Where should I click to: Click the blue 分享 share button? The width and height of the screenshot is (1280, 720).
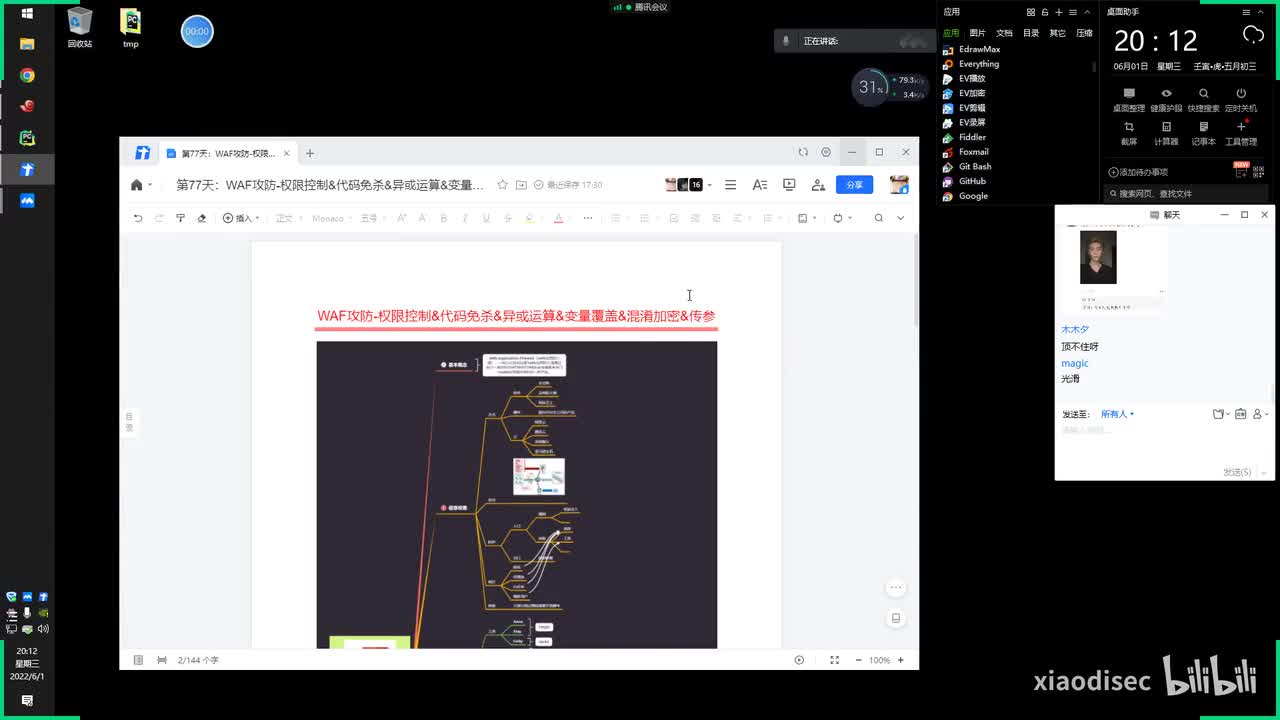(x=855, y=185)
